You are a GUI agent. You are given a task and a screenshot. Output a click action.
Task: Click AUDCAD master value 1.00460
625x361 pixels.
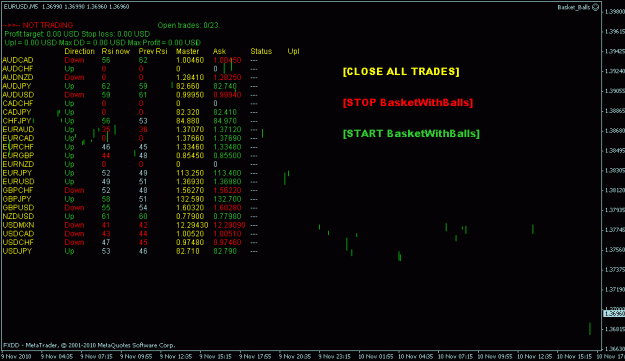(190, 60)
